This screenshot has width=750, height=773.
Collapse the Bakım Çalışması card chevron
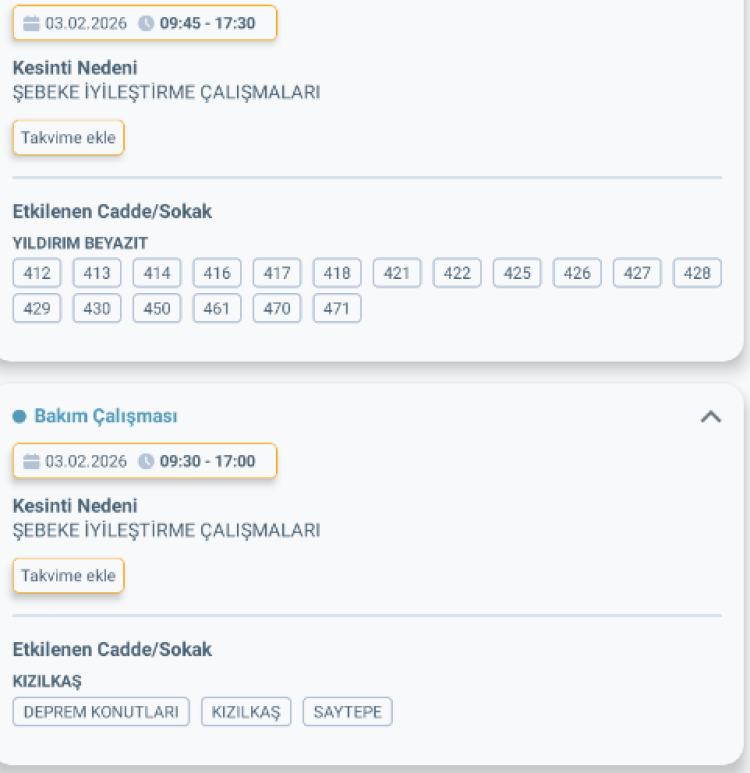[710, 417]
